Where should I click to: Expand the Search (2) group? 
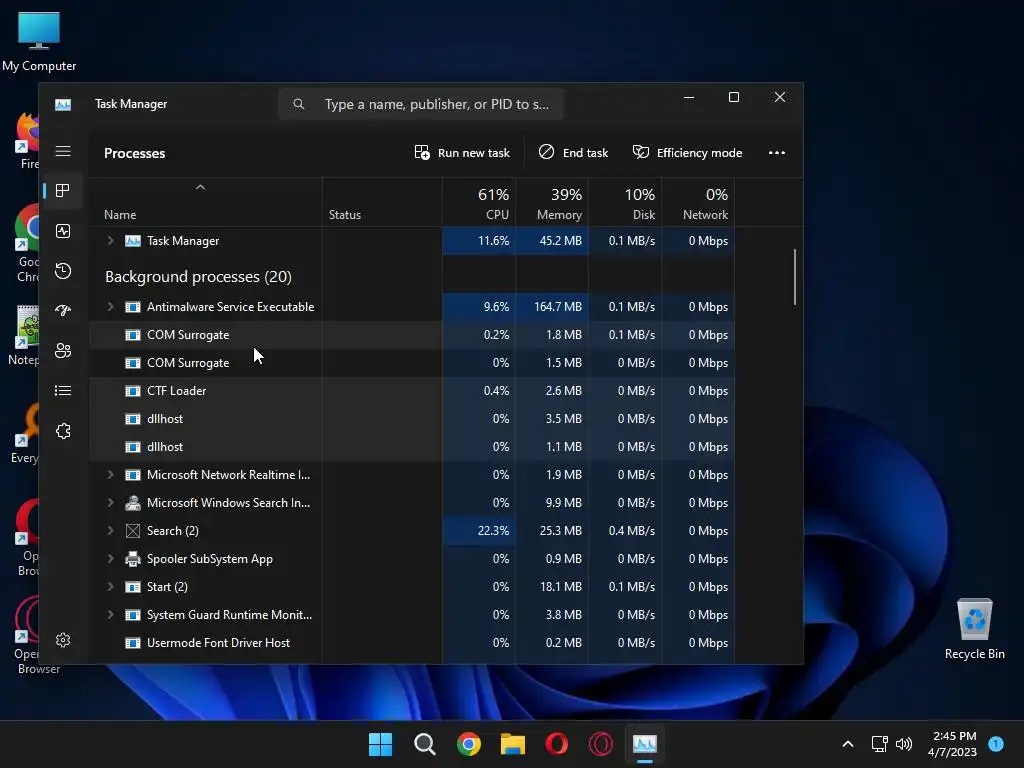[x=110, y=531]
